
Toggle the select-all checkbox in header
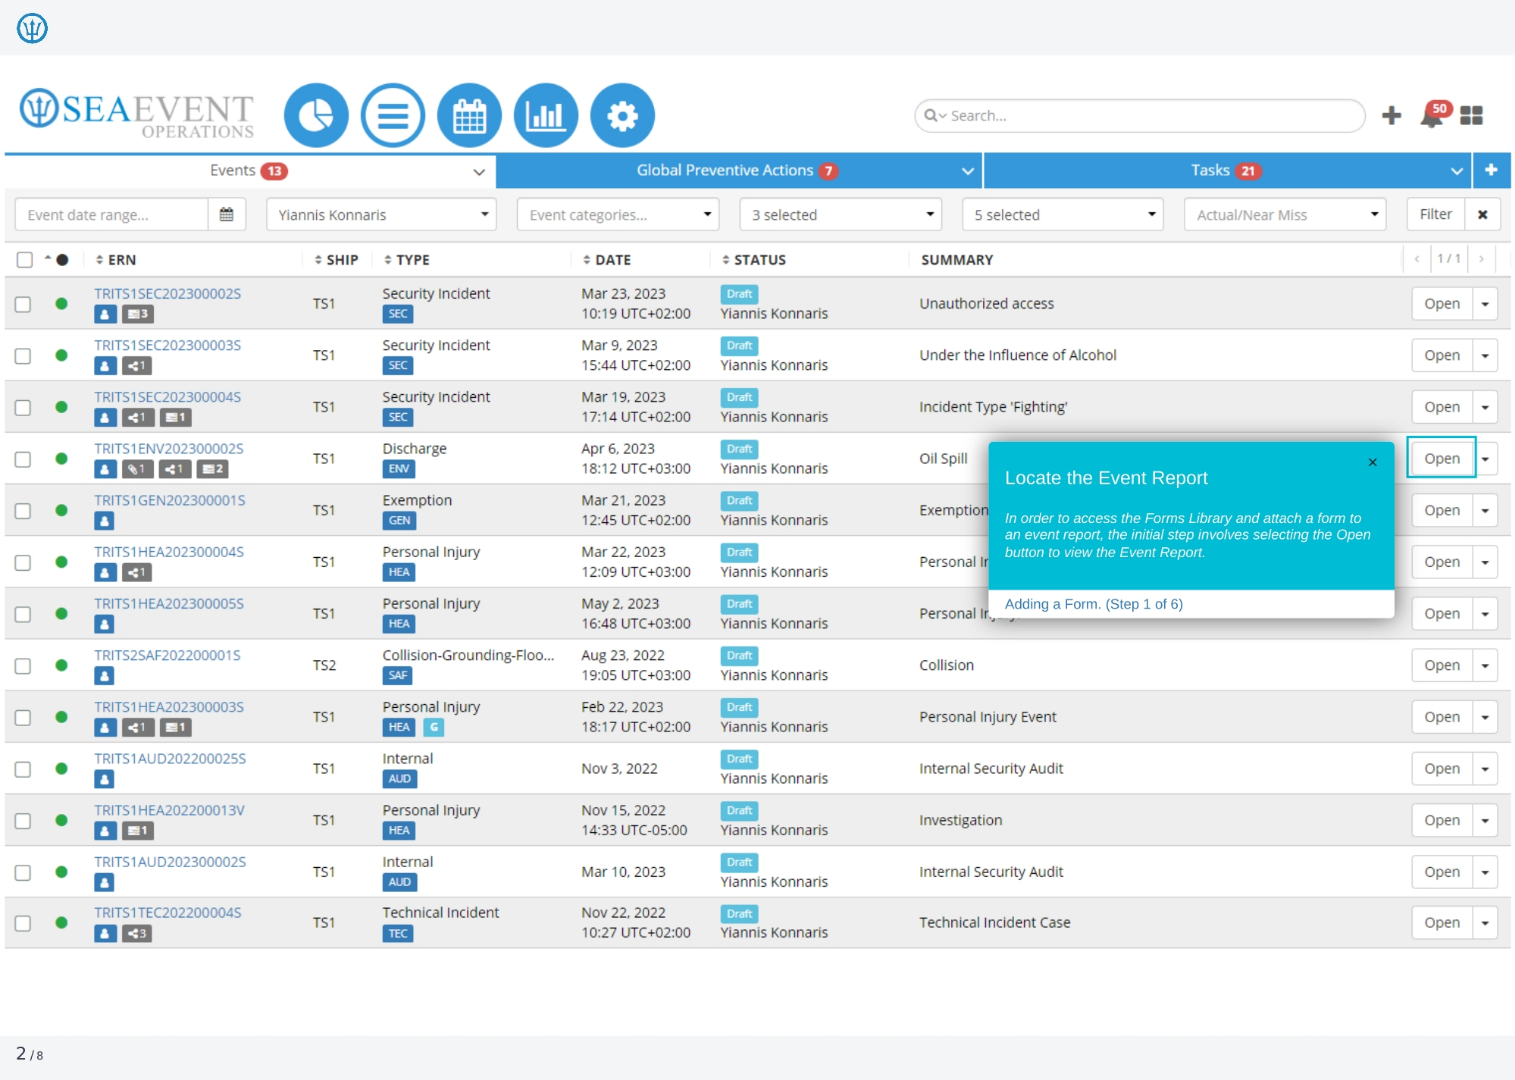click(25, 260)
